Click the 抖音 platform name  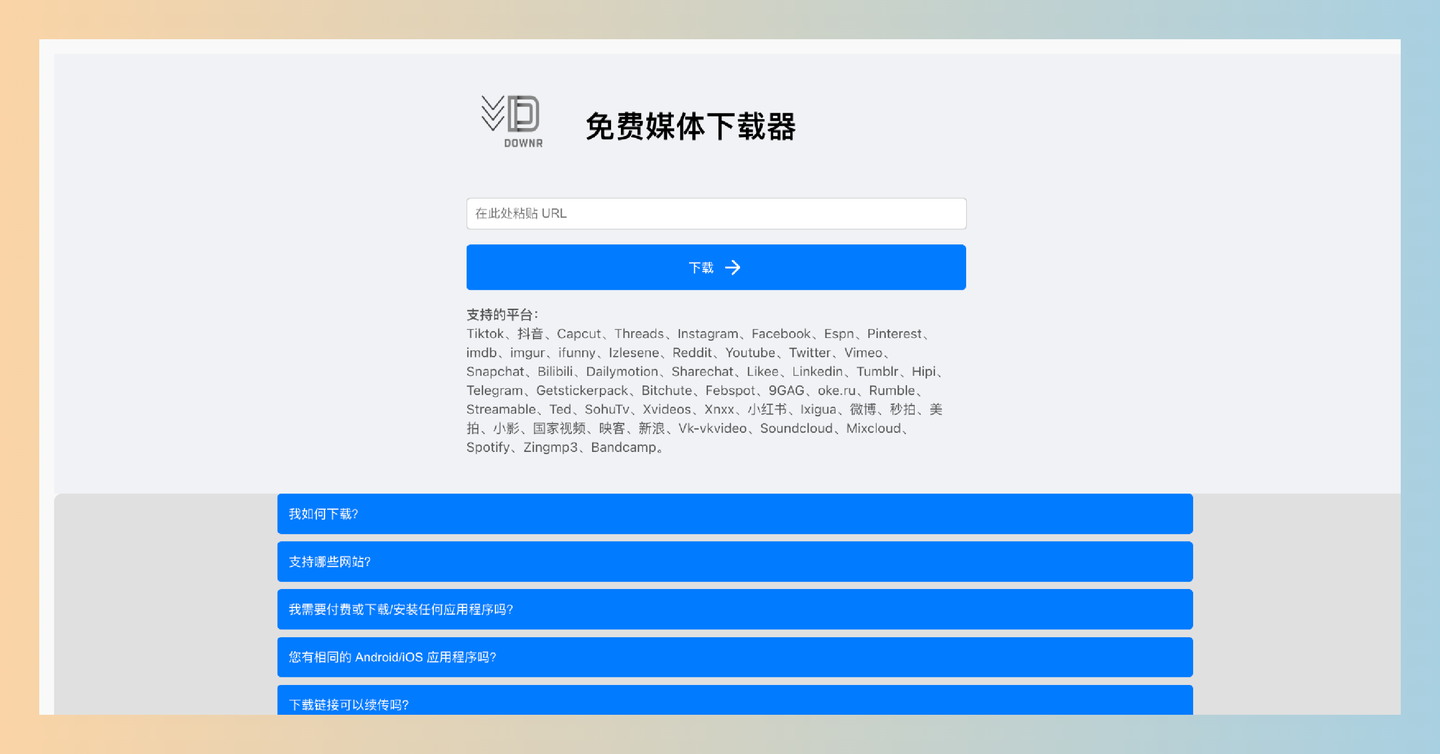(530, 333)
